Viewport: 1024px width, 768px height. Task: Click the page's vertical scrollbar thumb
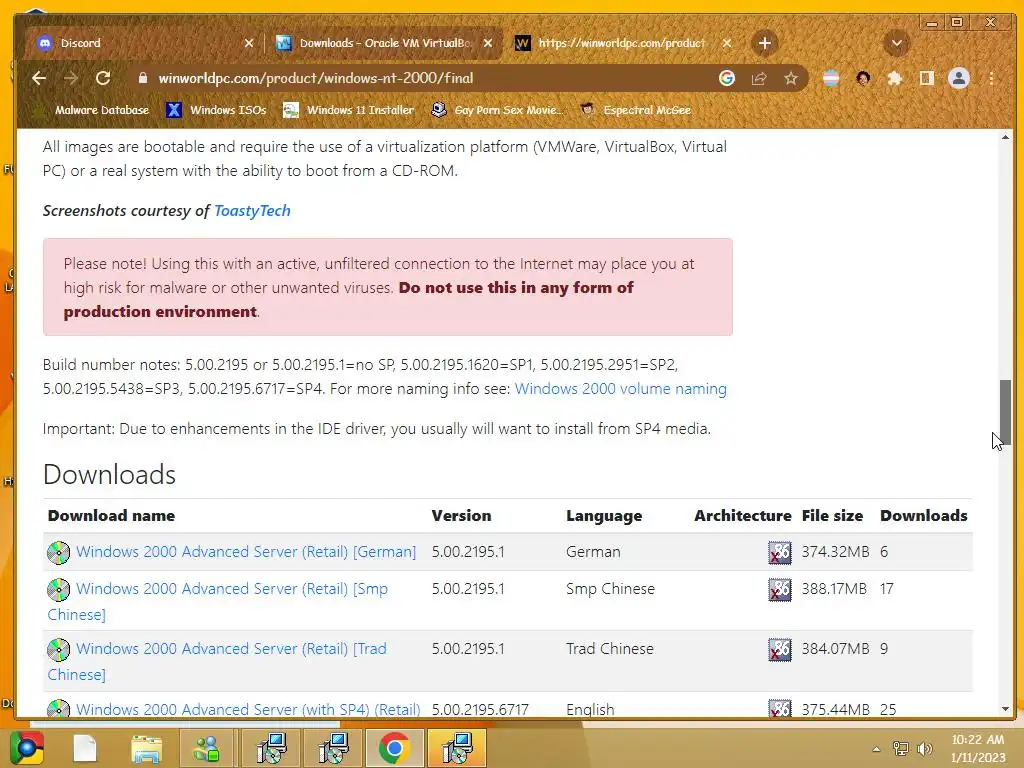tap(1005, 411)
